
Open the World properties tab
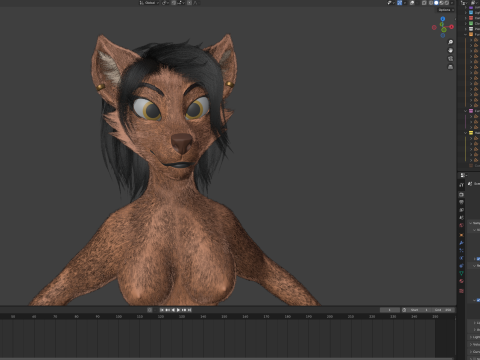[461, 225]
